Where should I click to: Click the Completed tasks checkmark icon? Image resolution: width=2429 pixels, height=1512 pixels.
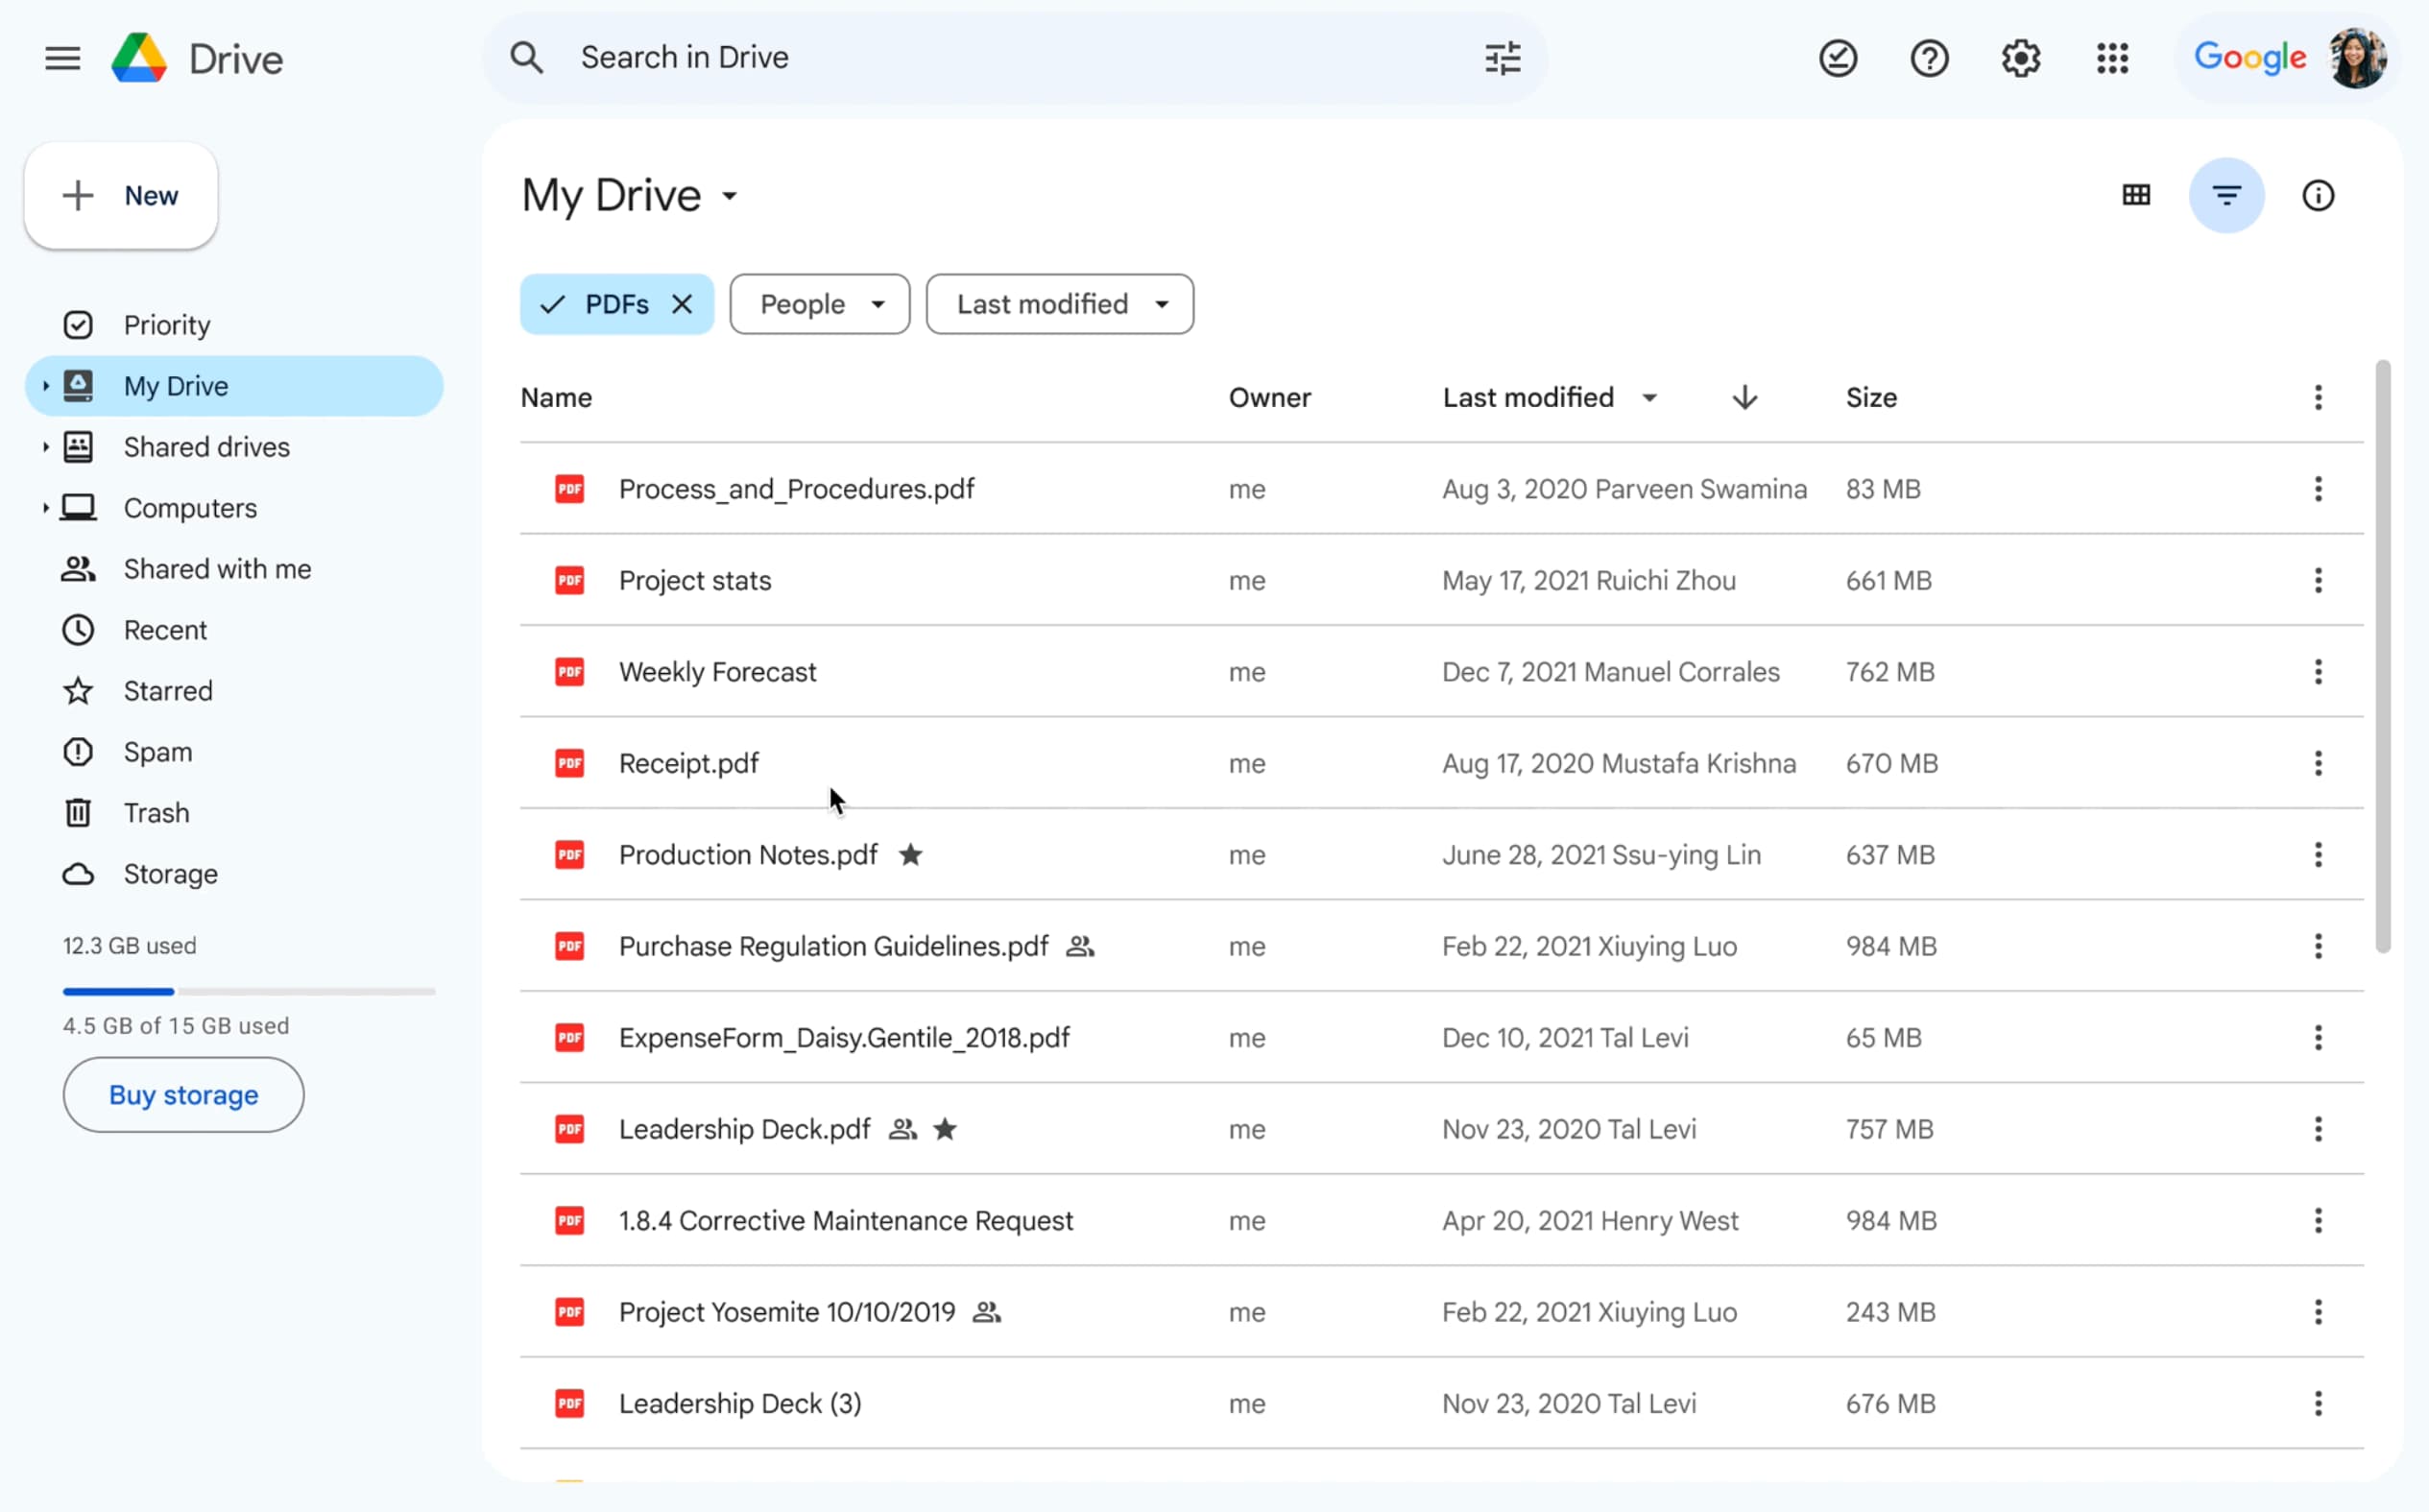[x=1839, y=58]
